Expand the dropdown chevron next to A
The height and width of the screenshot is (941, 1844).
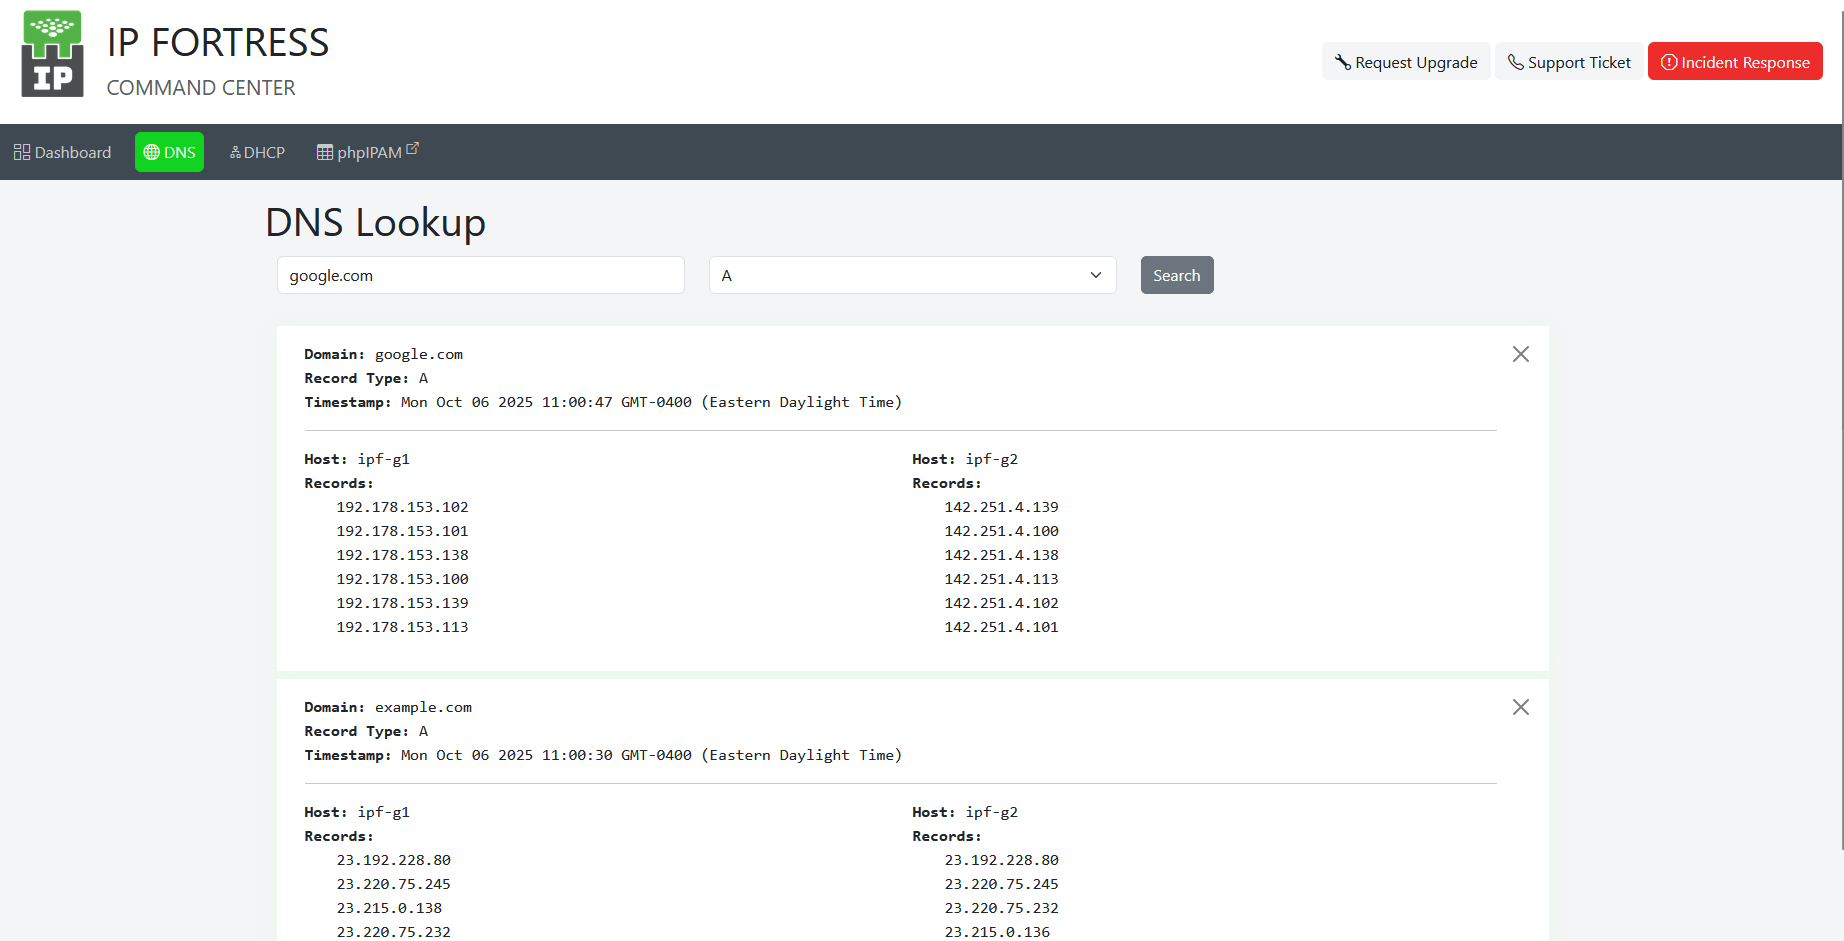[x=1095, y=275]
